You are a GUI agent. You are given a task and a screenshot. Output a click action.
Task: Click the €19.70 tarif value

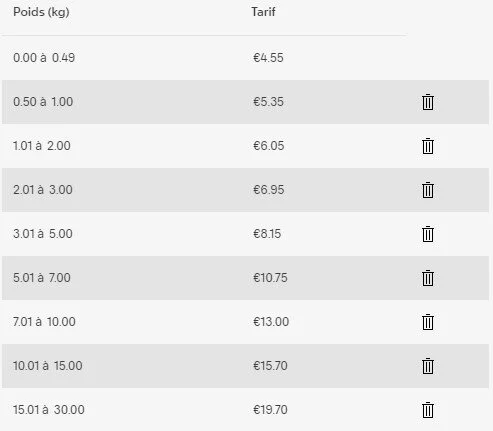click(270, 410)
